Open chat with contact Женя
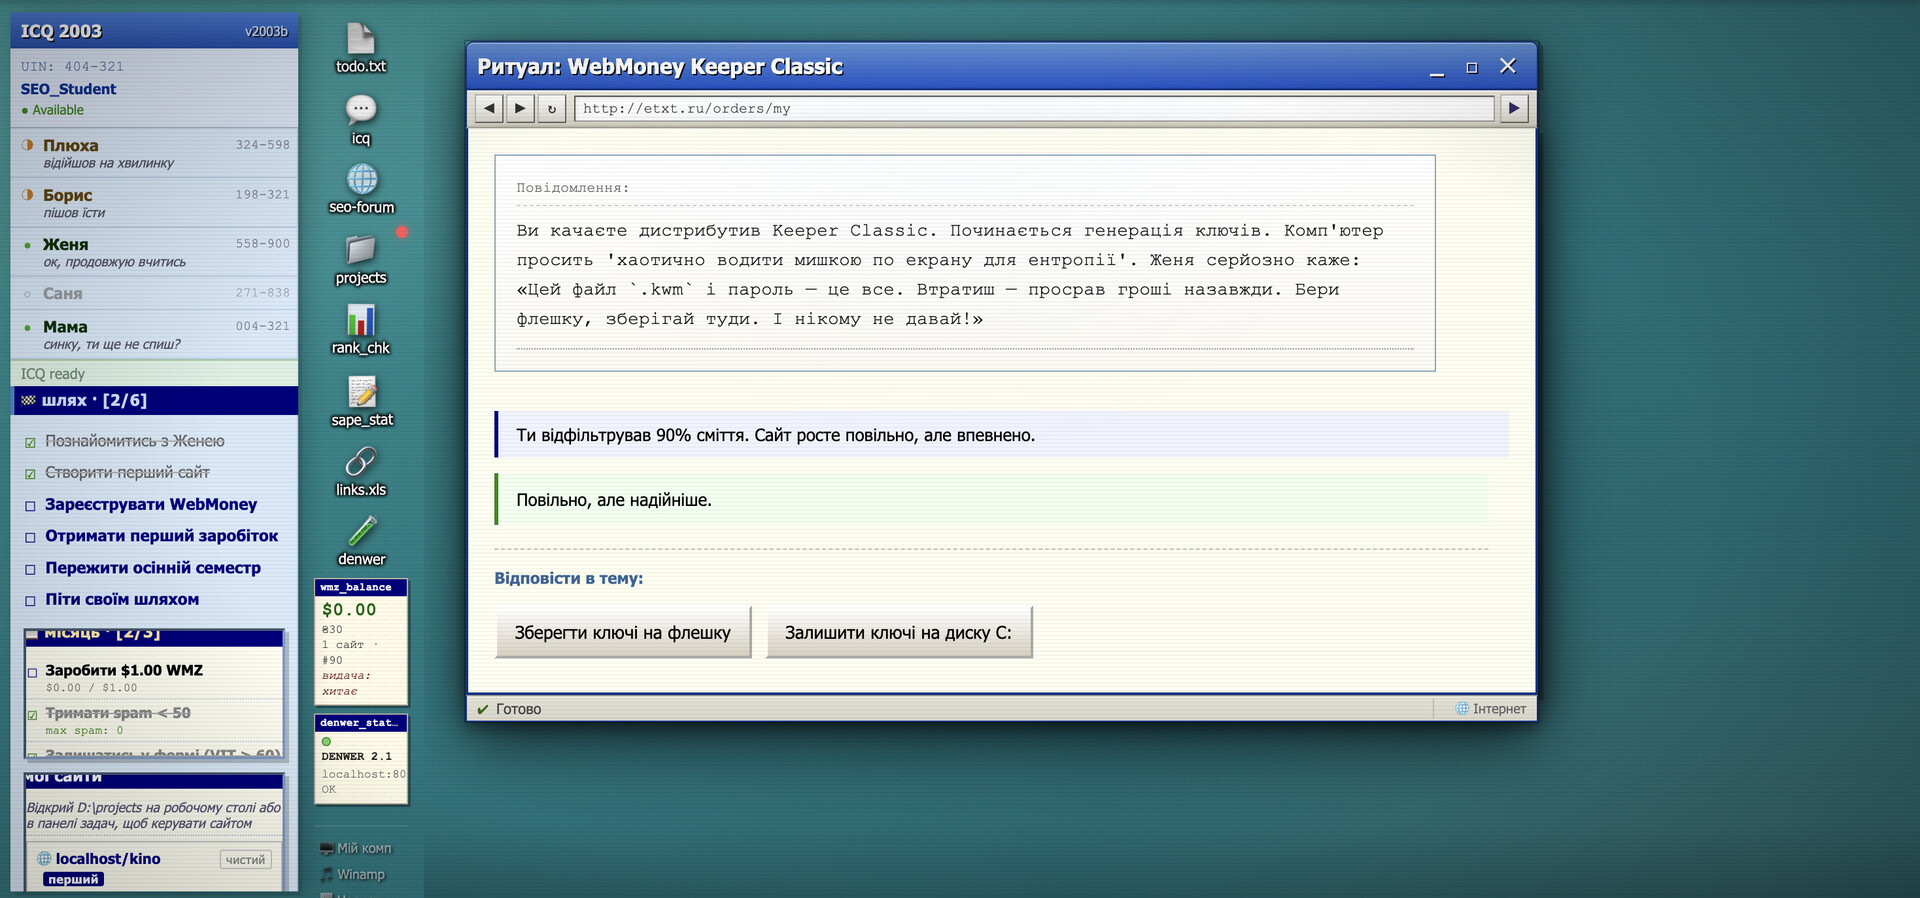 pos(154,252)
